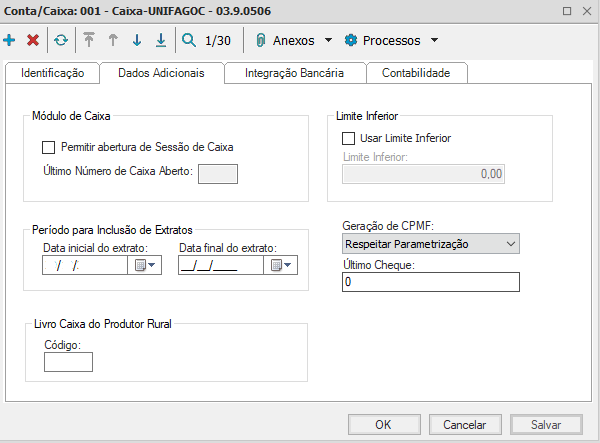Open Data inicial do extrato calendar picker

(x=144, y=265)
